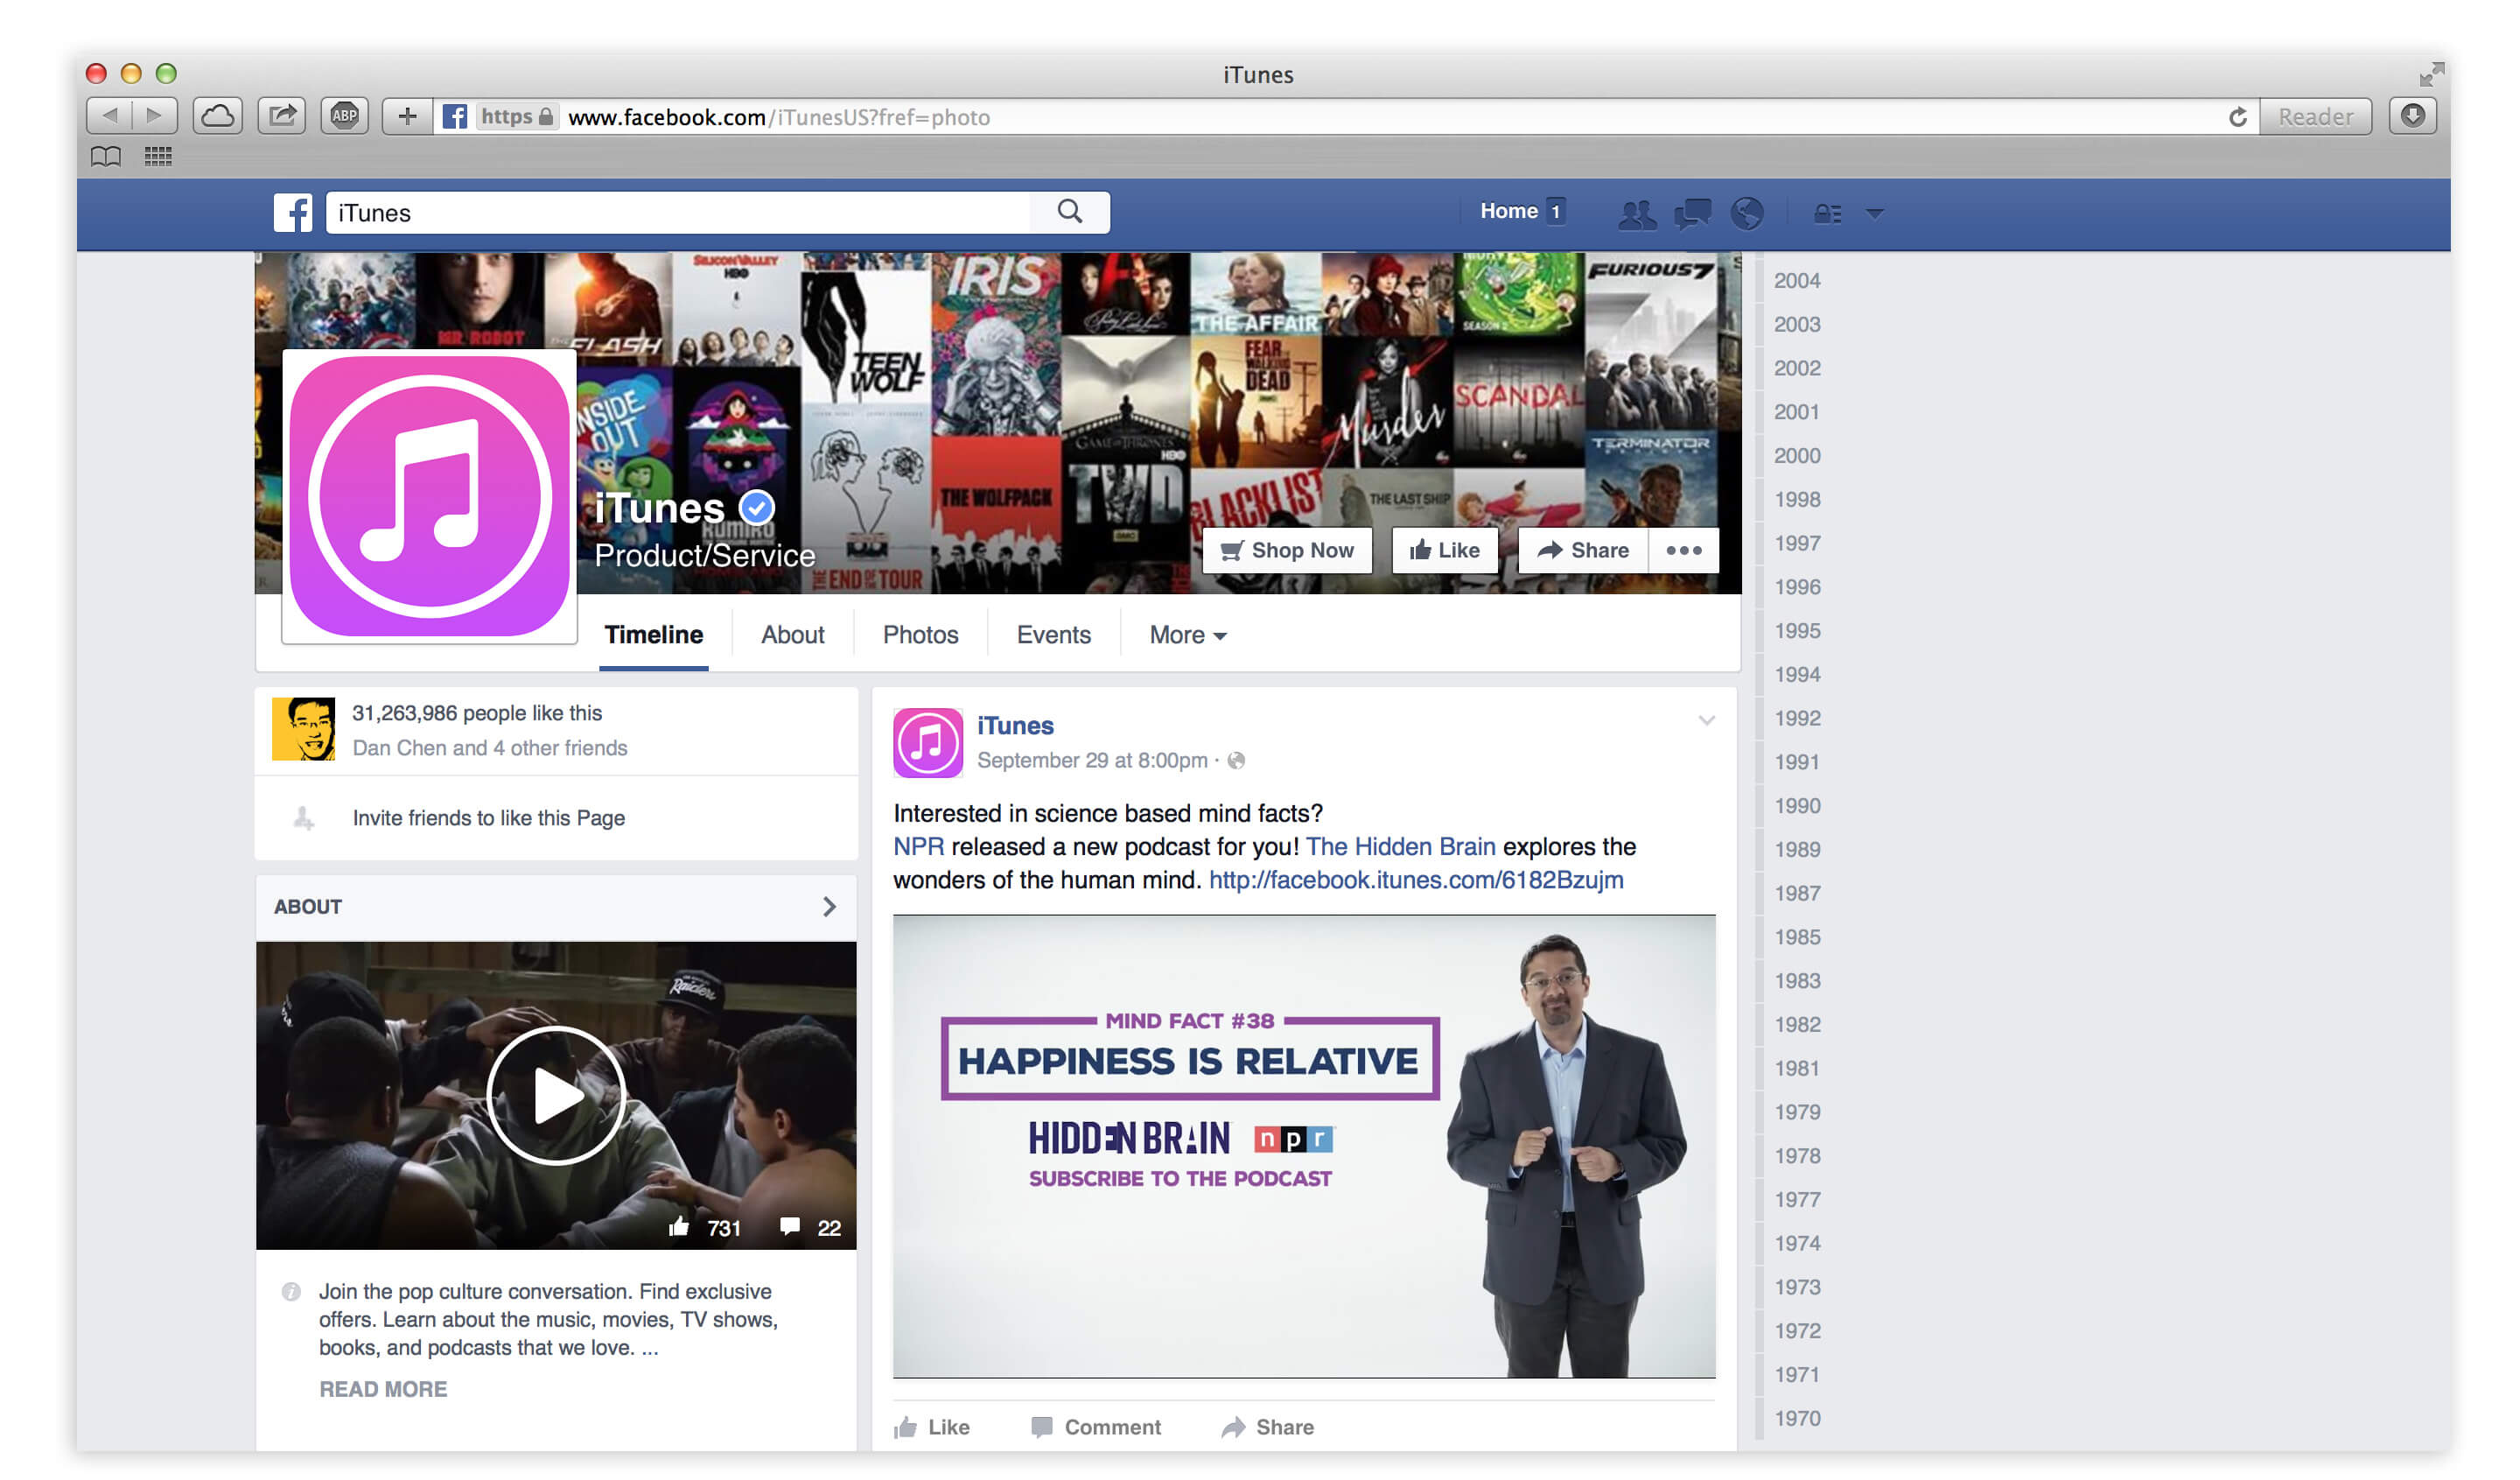Viewport: 2520px width, 1480px height.
Task: Click the Facebook logo in the blue bar
Action: (x=293, y=213)
